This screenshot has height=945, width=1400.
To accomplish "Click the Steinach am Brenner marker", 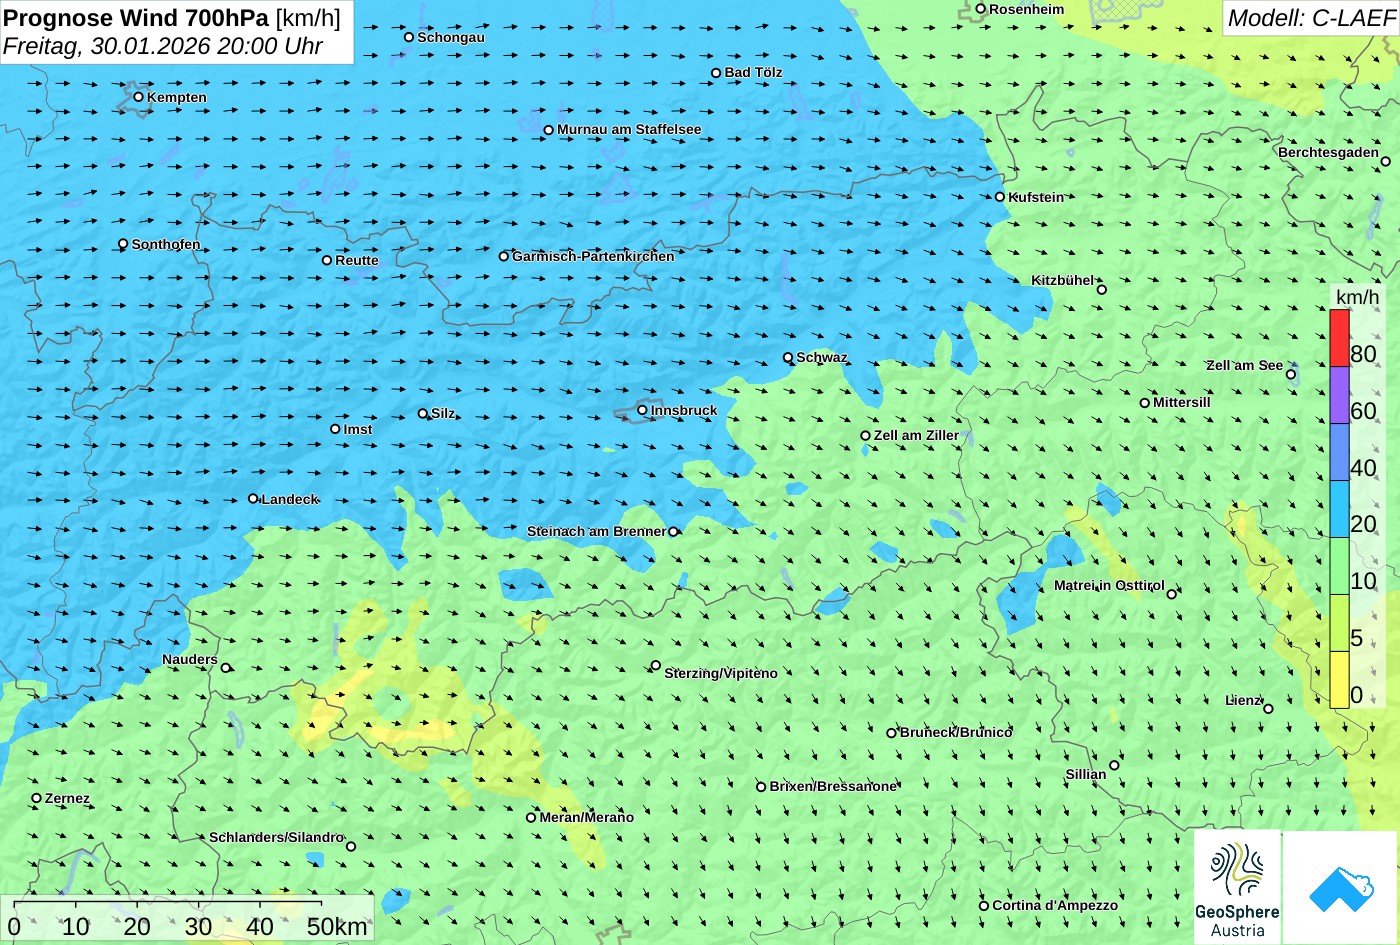I will 673,531.
